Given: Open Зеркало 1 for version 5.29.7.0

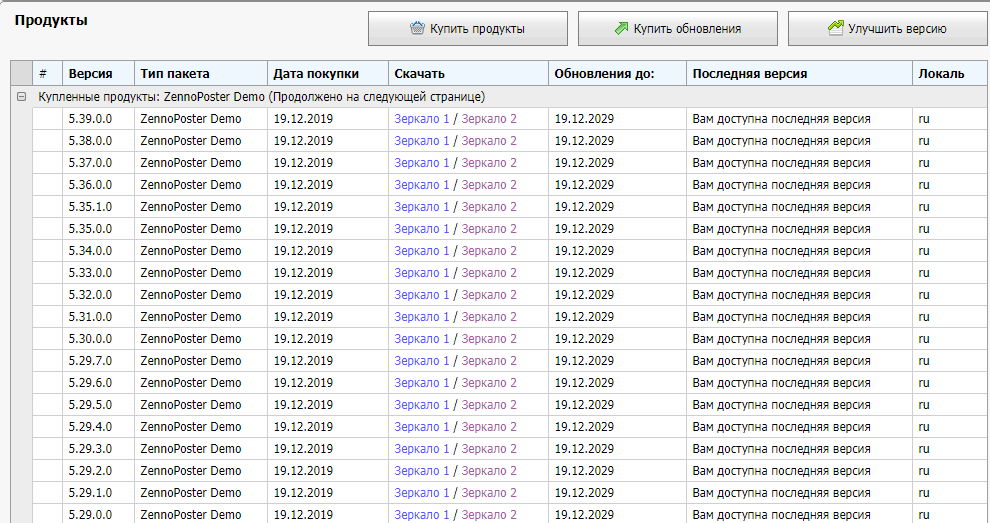Looking at the screenshot, I should coord(422,361).
